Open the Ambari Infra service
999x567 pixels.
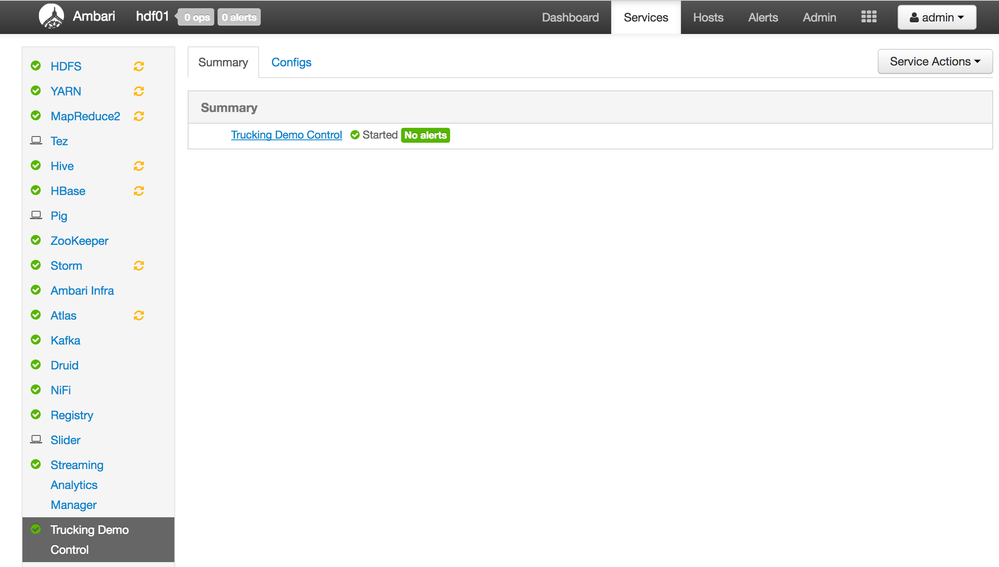coord(82,291)
